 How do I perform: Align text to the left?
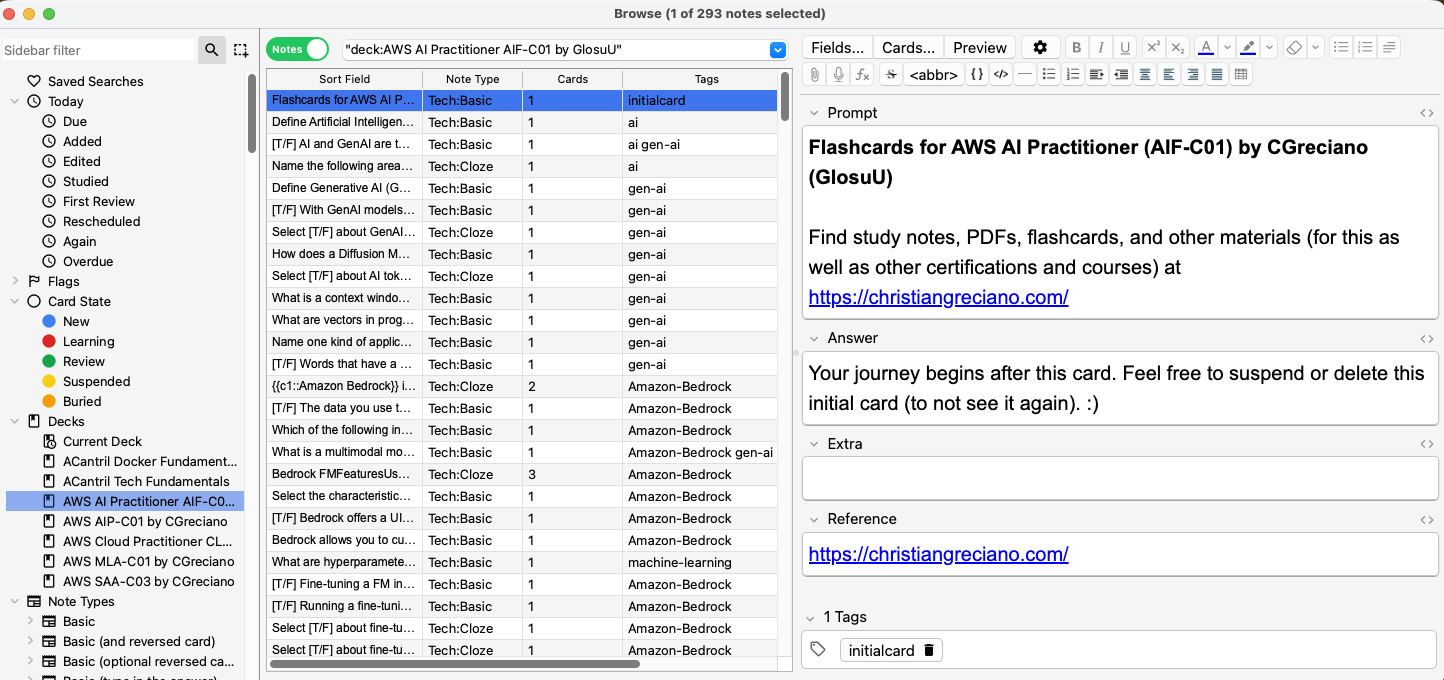coord(1169,75)
